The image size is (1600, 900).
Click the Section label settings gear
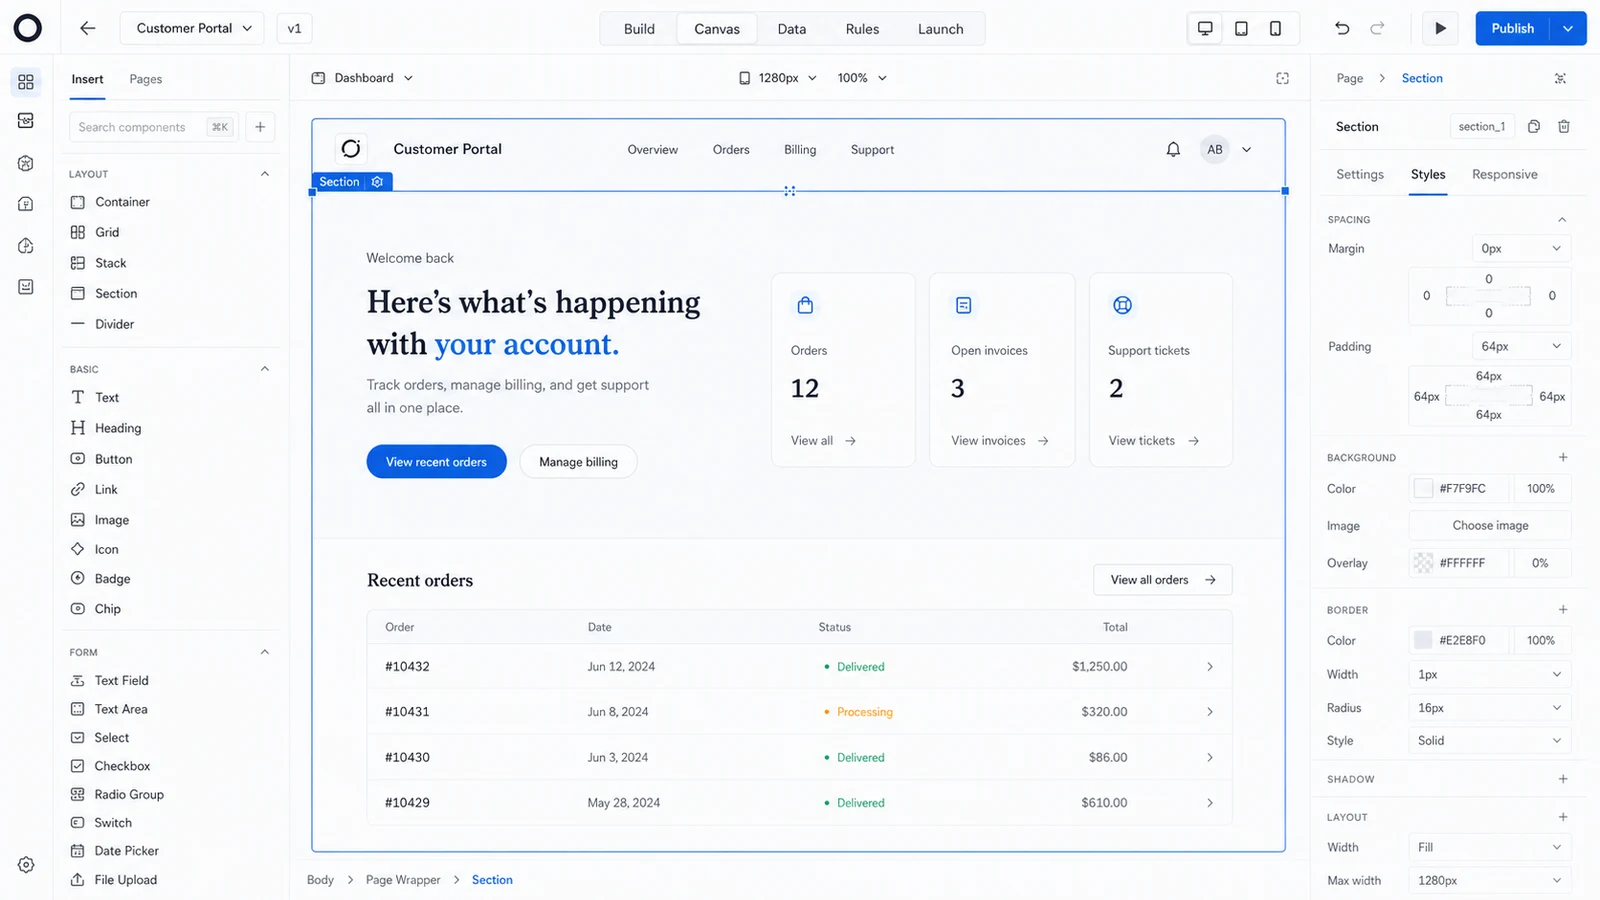377,182
